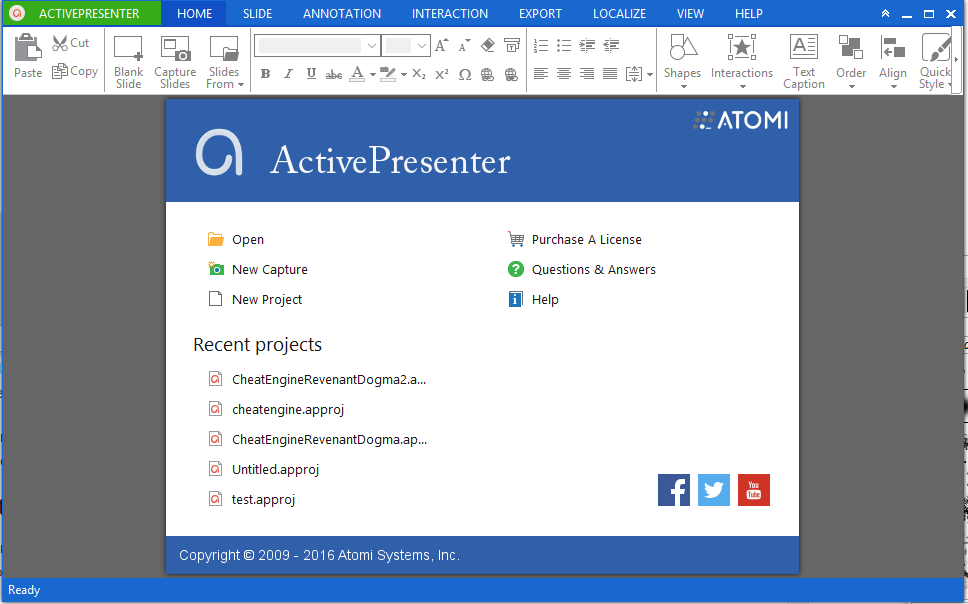968x604 pixels.
Task: Center align the text
Action: pos(564,74)
